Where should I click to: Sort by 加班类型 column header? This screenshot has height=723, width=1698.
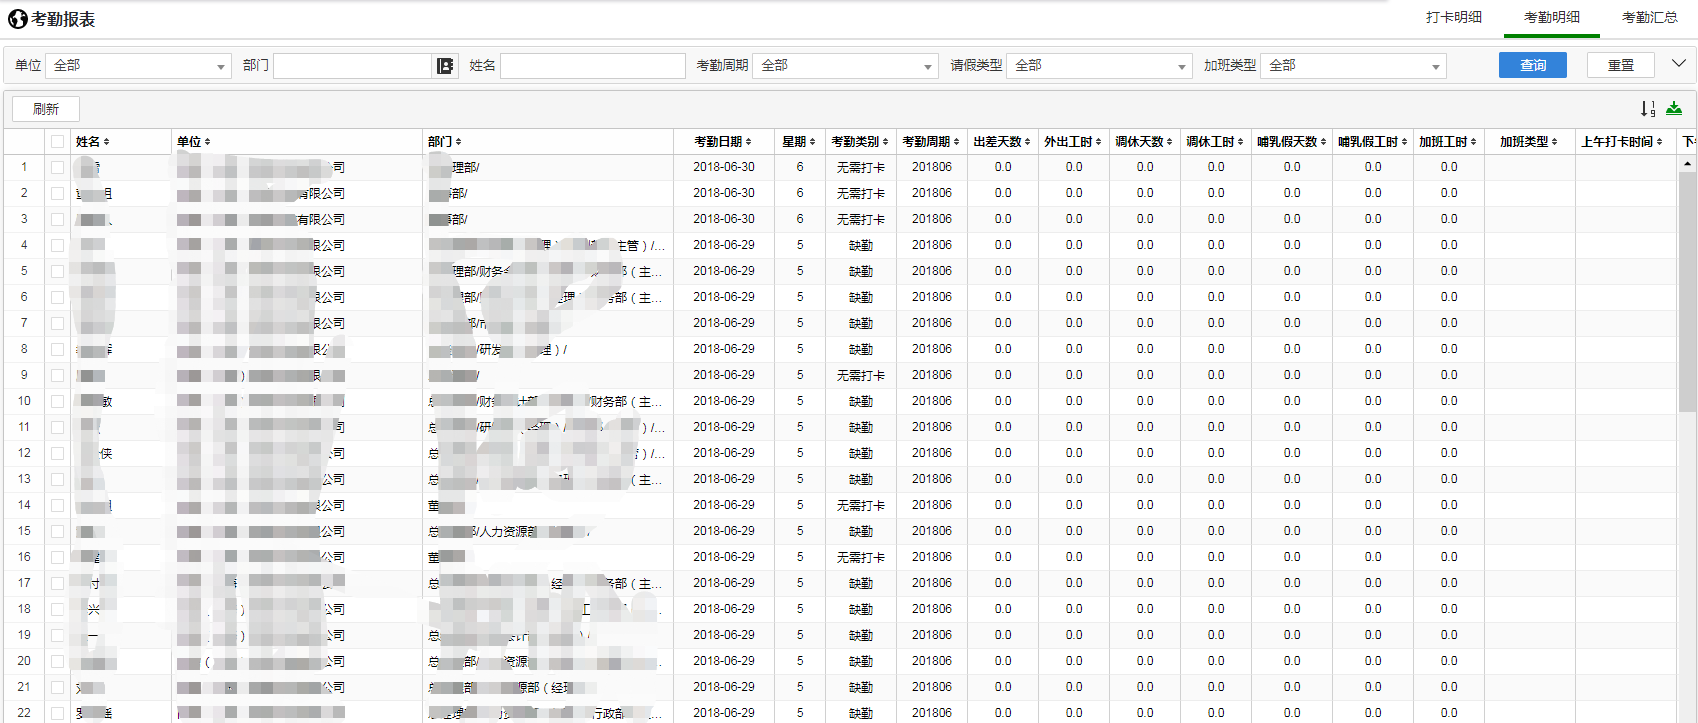point(1529,142)
